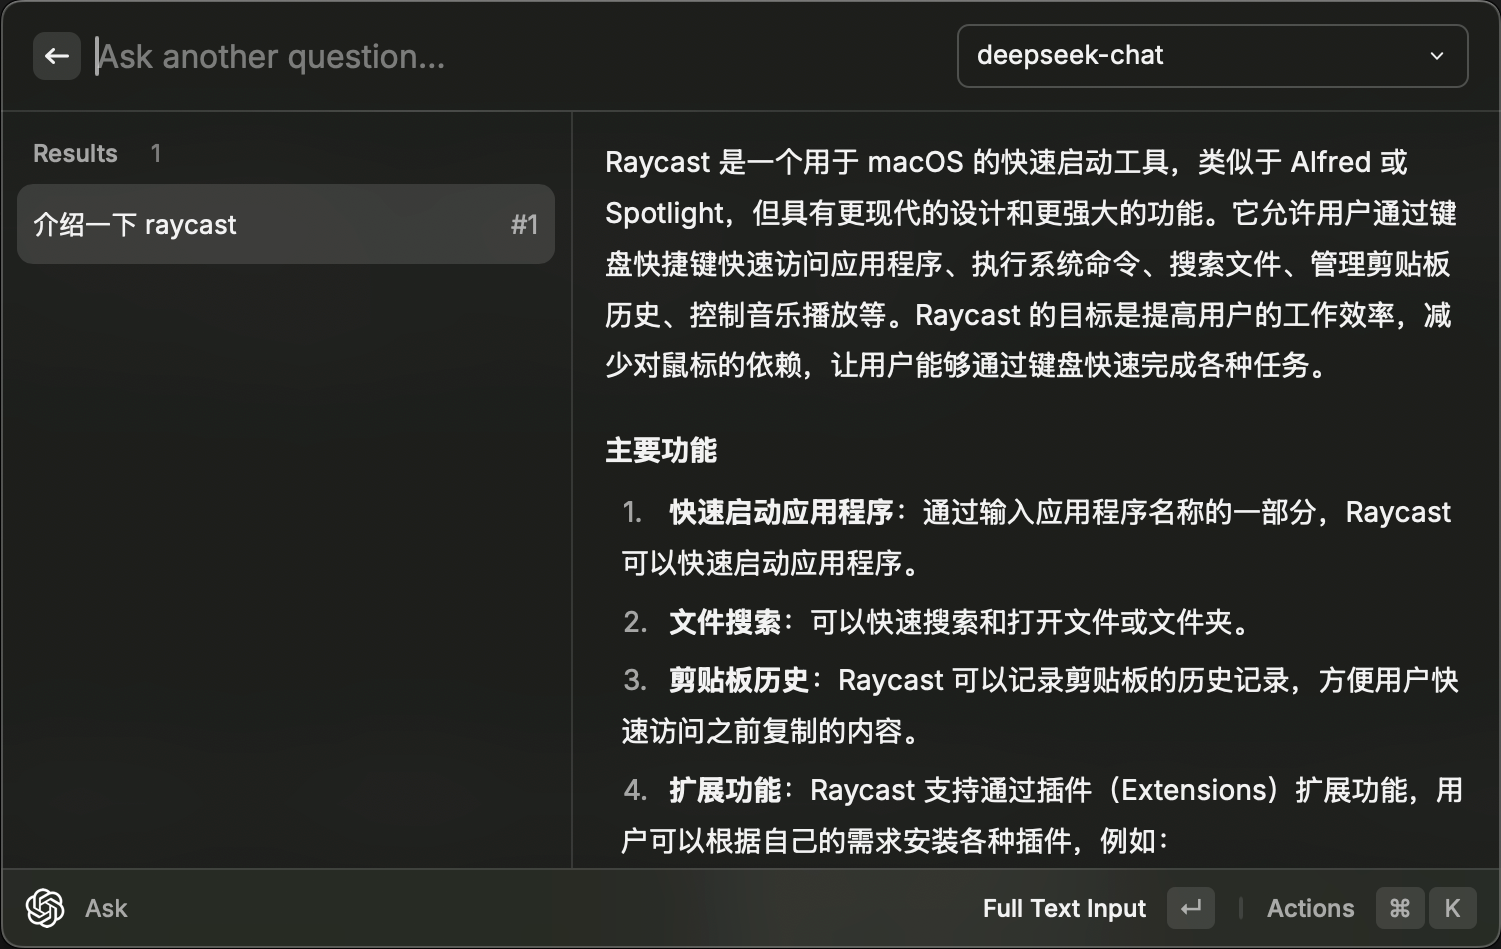Focus the "Ask another question..." search field
1501x949 pixels.
[x=500, y=56]
